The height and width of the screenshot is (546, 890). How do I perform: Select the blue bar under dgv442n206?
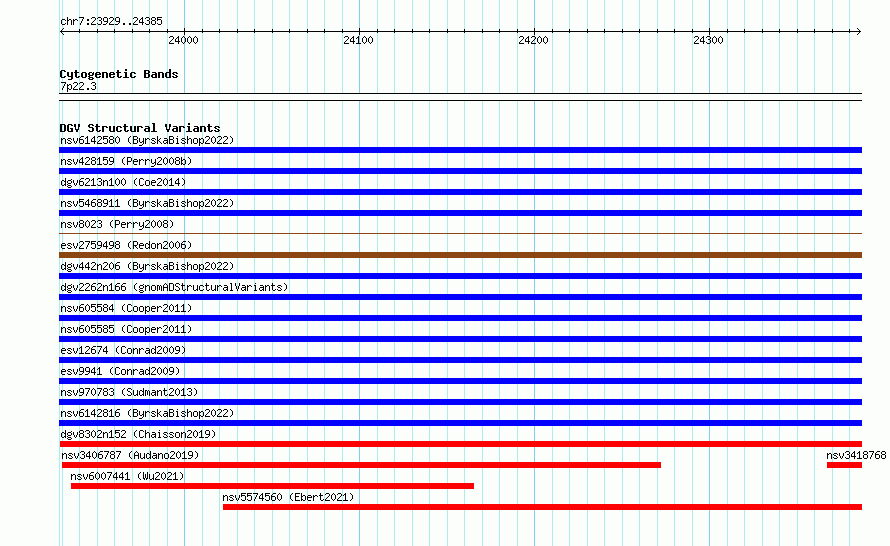460,276
